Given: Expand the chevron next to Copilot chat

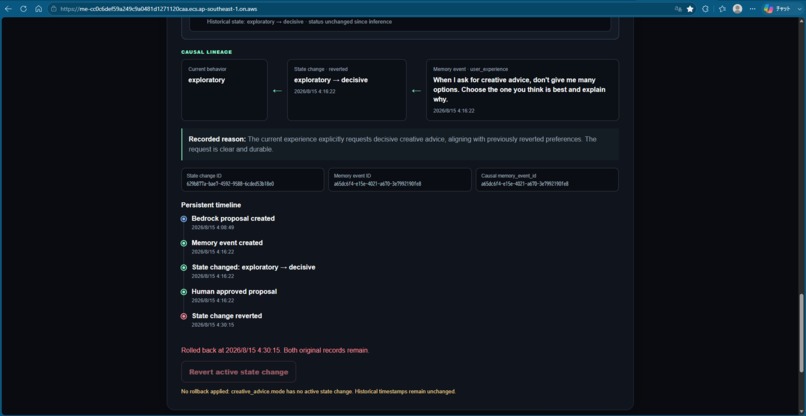Looking at the screenshot, I should click(798, 9).
